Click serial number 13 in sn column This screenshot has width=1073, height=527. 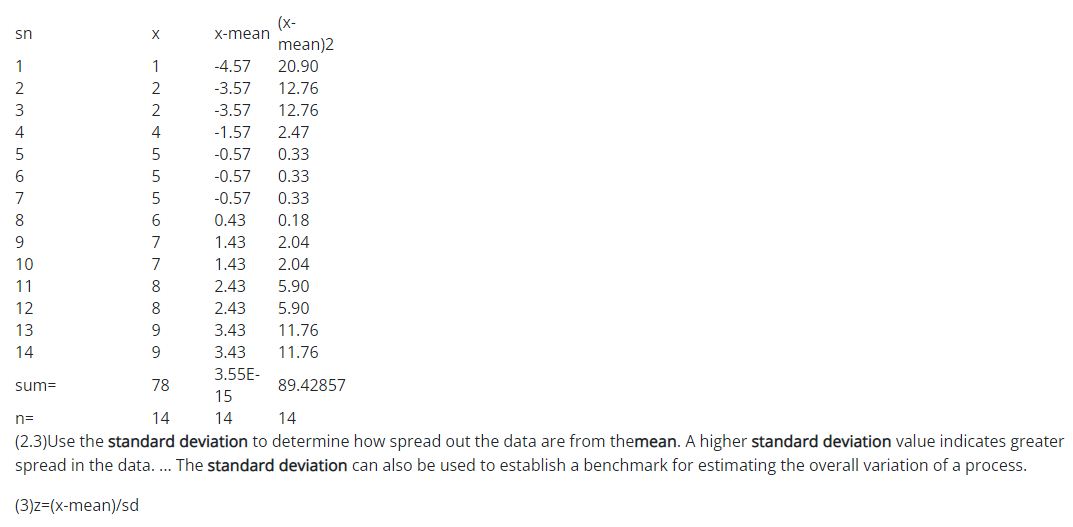tap(24, 330)
